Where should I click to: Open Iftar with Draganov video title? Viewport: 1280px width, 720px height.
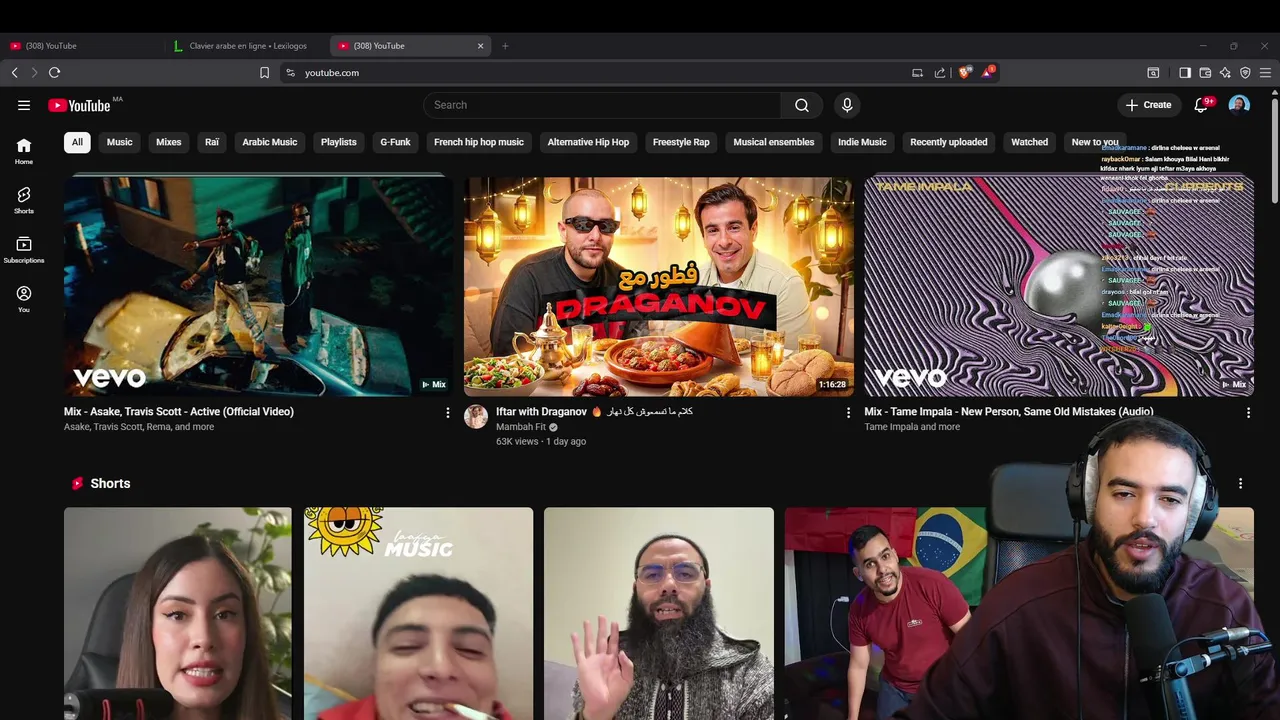[x=594, y=411]
